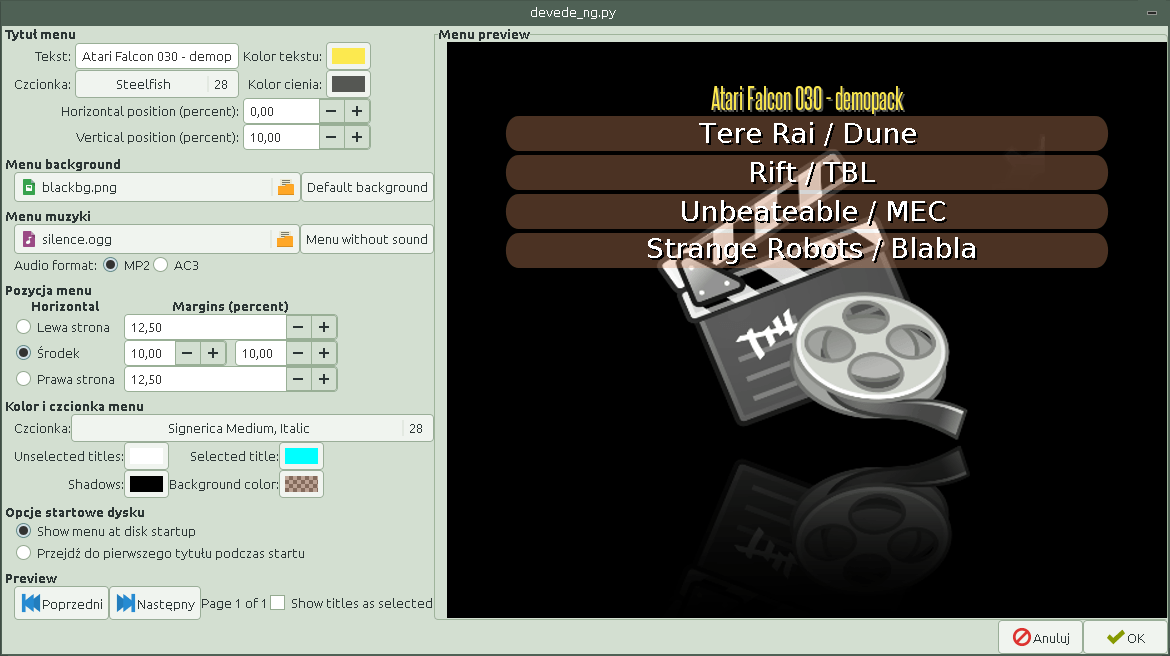Increase Vertical position percent with plus
1170x656 pixels.
357,137
